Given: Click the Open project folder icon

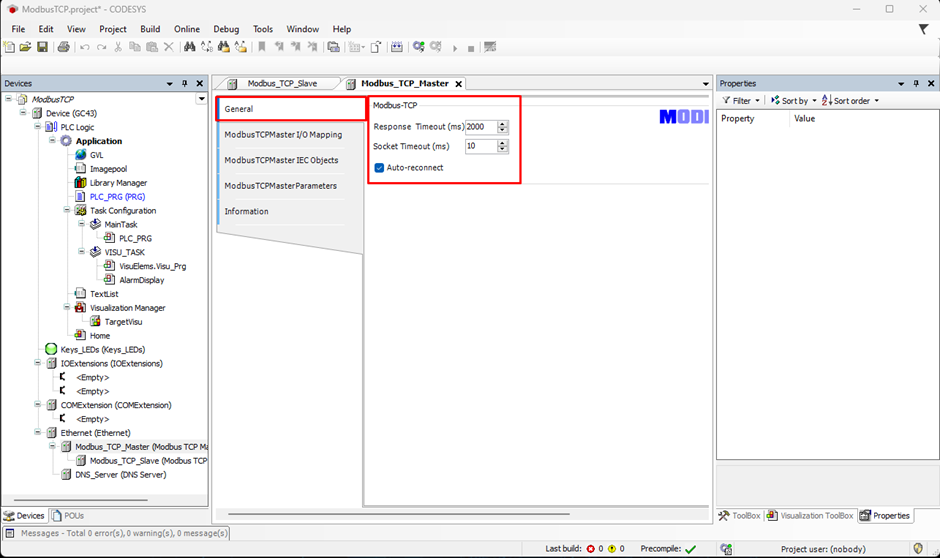Looking at the screenshot, I should (25, 47).
